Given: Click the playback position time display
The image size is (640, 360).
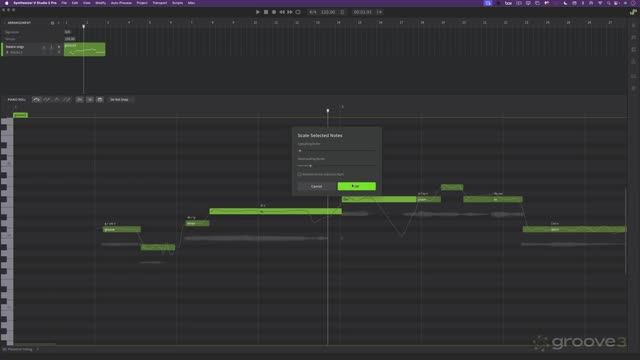Looking at the screenshot, I should (362, 12).
